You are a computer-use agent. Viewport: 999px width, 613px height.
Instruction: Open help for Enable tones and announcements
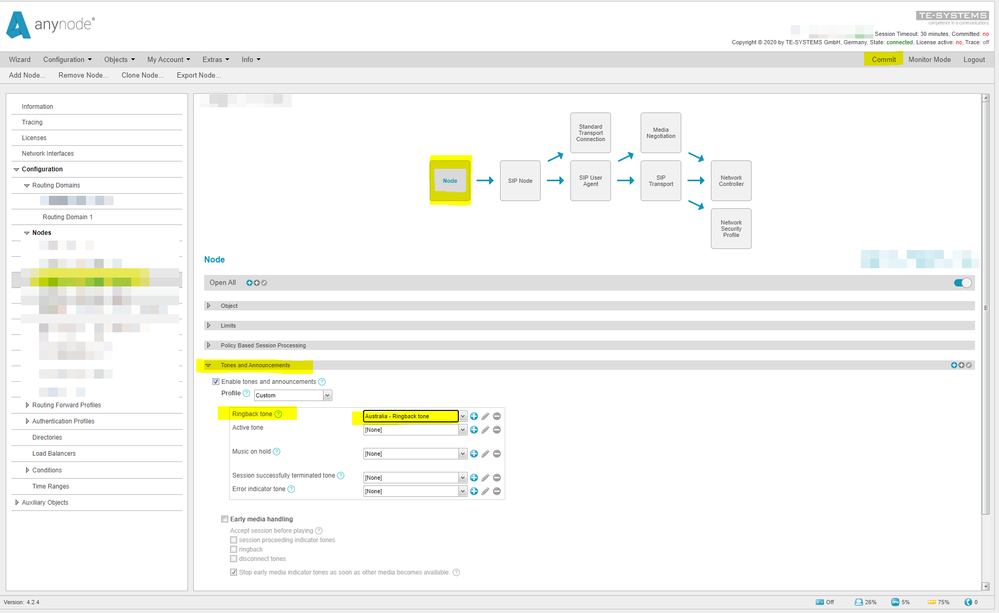pos(322,382)
